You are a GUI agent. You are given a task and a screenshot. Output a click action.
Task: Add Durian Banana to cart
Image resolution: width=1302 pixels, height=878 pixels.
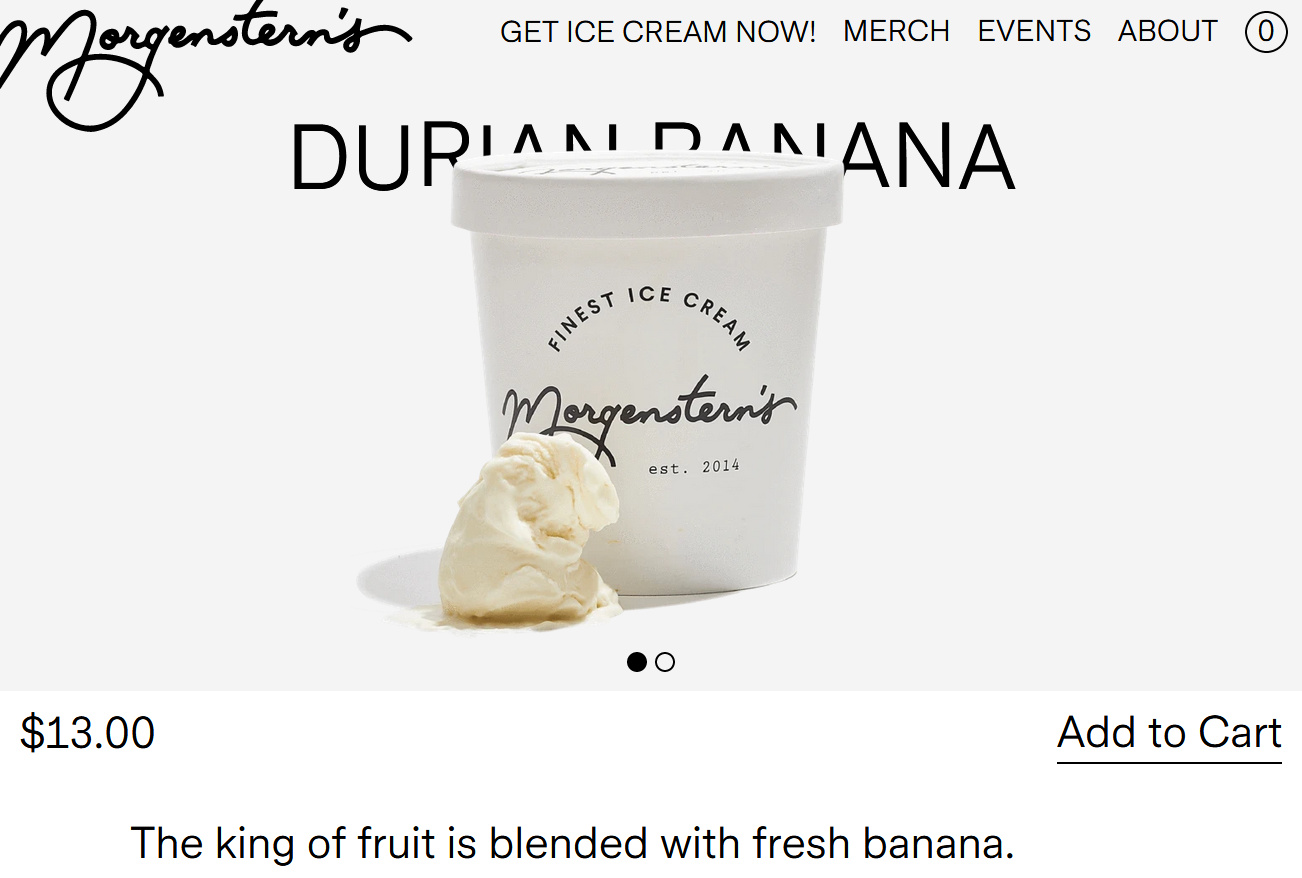click(x=1170, y=732)
